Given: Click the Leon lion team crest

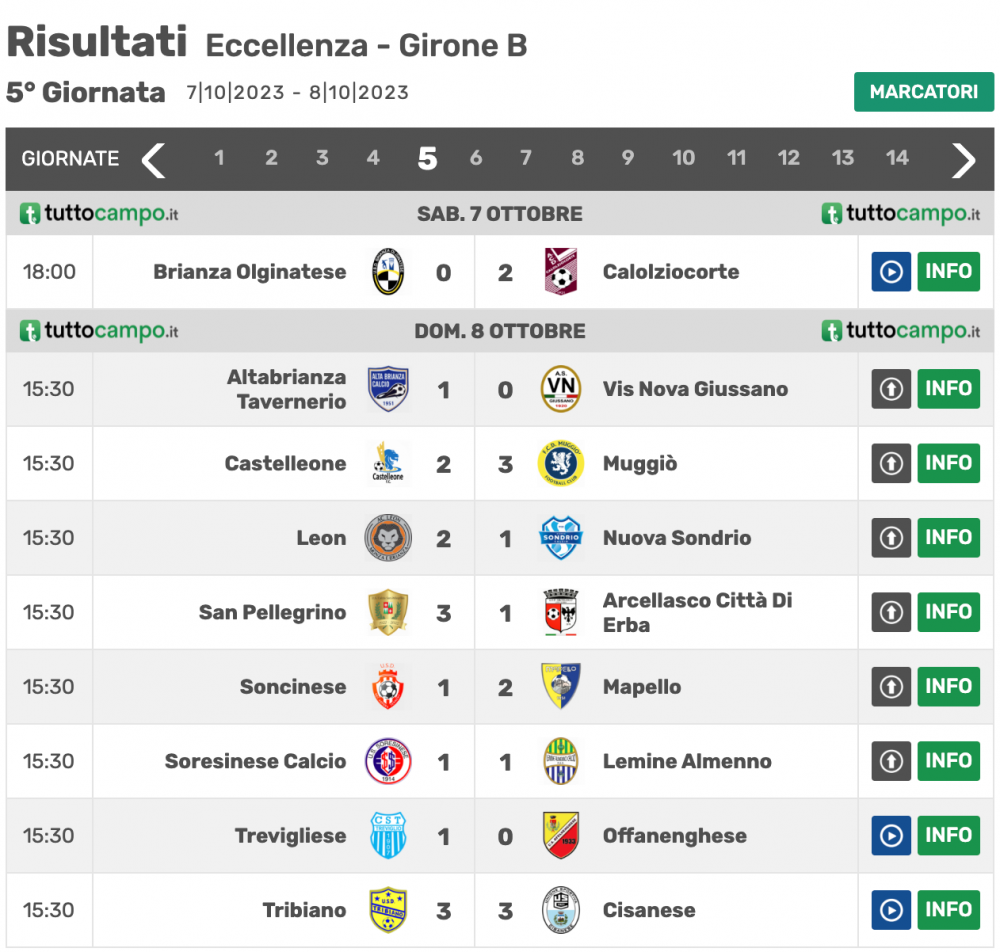Looking at the screenshot, I should (x=388, y=538).
